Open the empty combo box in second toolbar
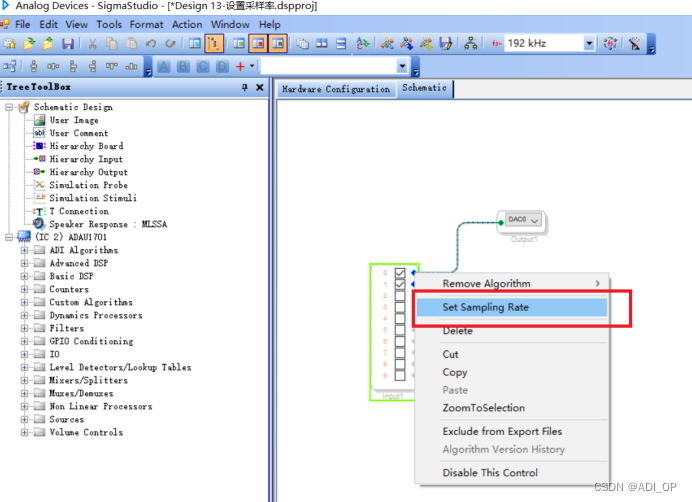692x502 pixels. tap(402, 67)
